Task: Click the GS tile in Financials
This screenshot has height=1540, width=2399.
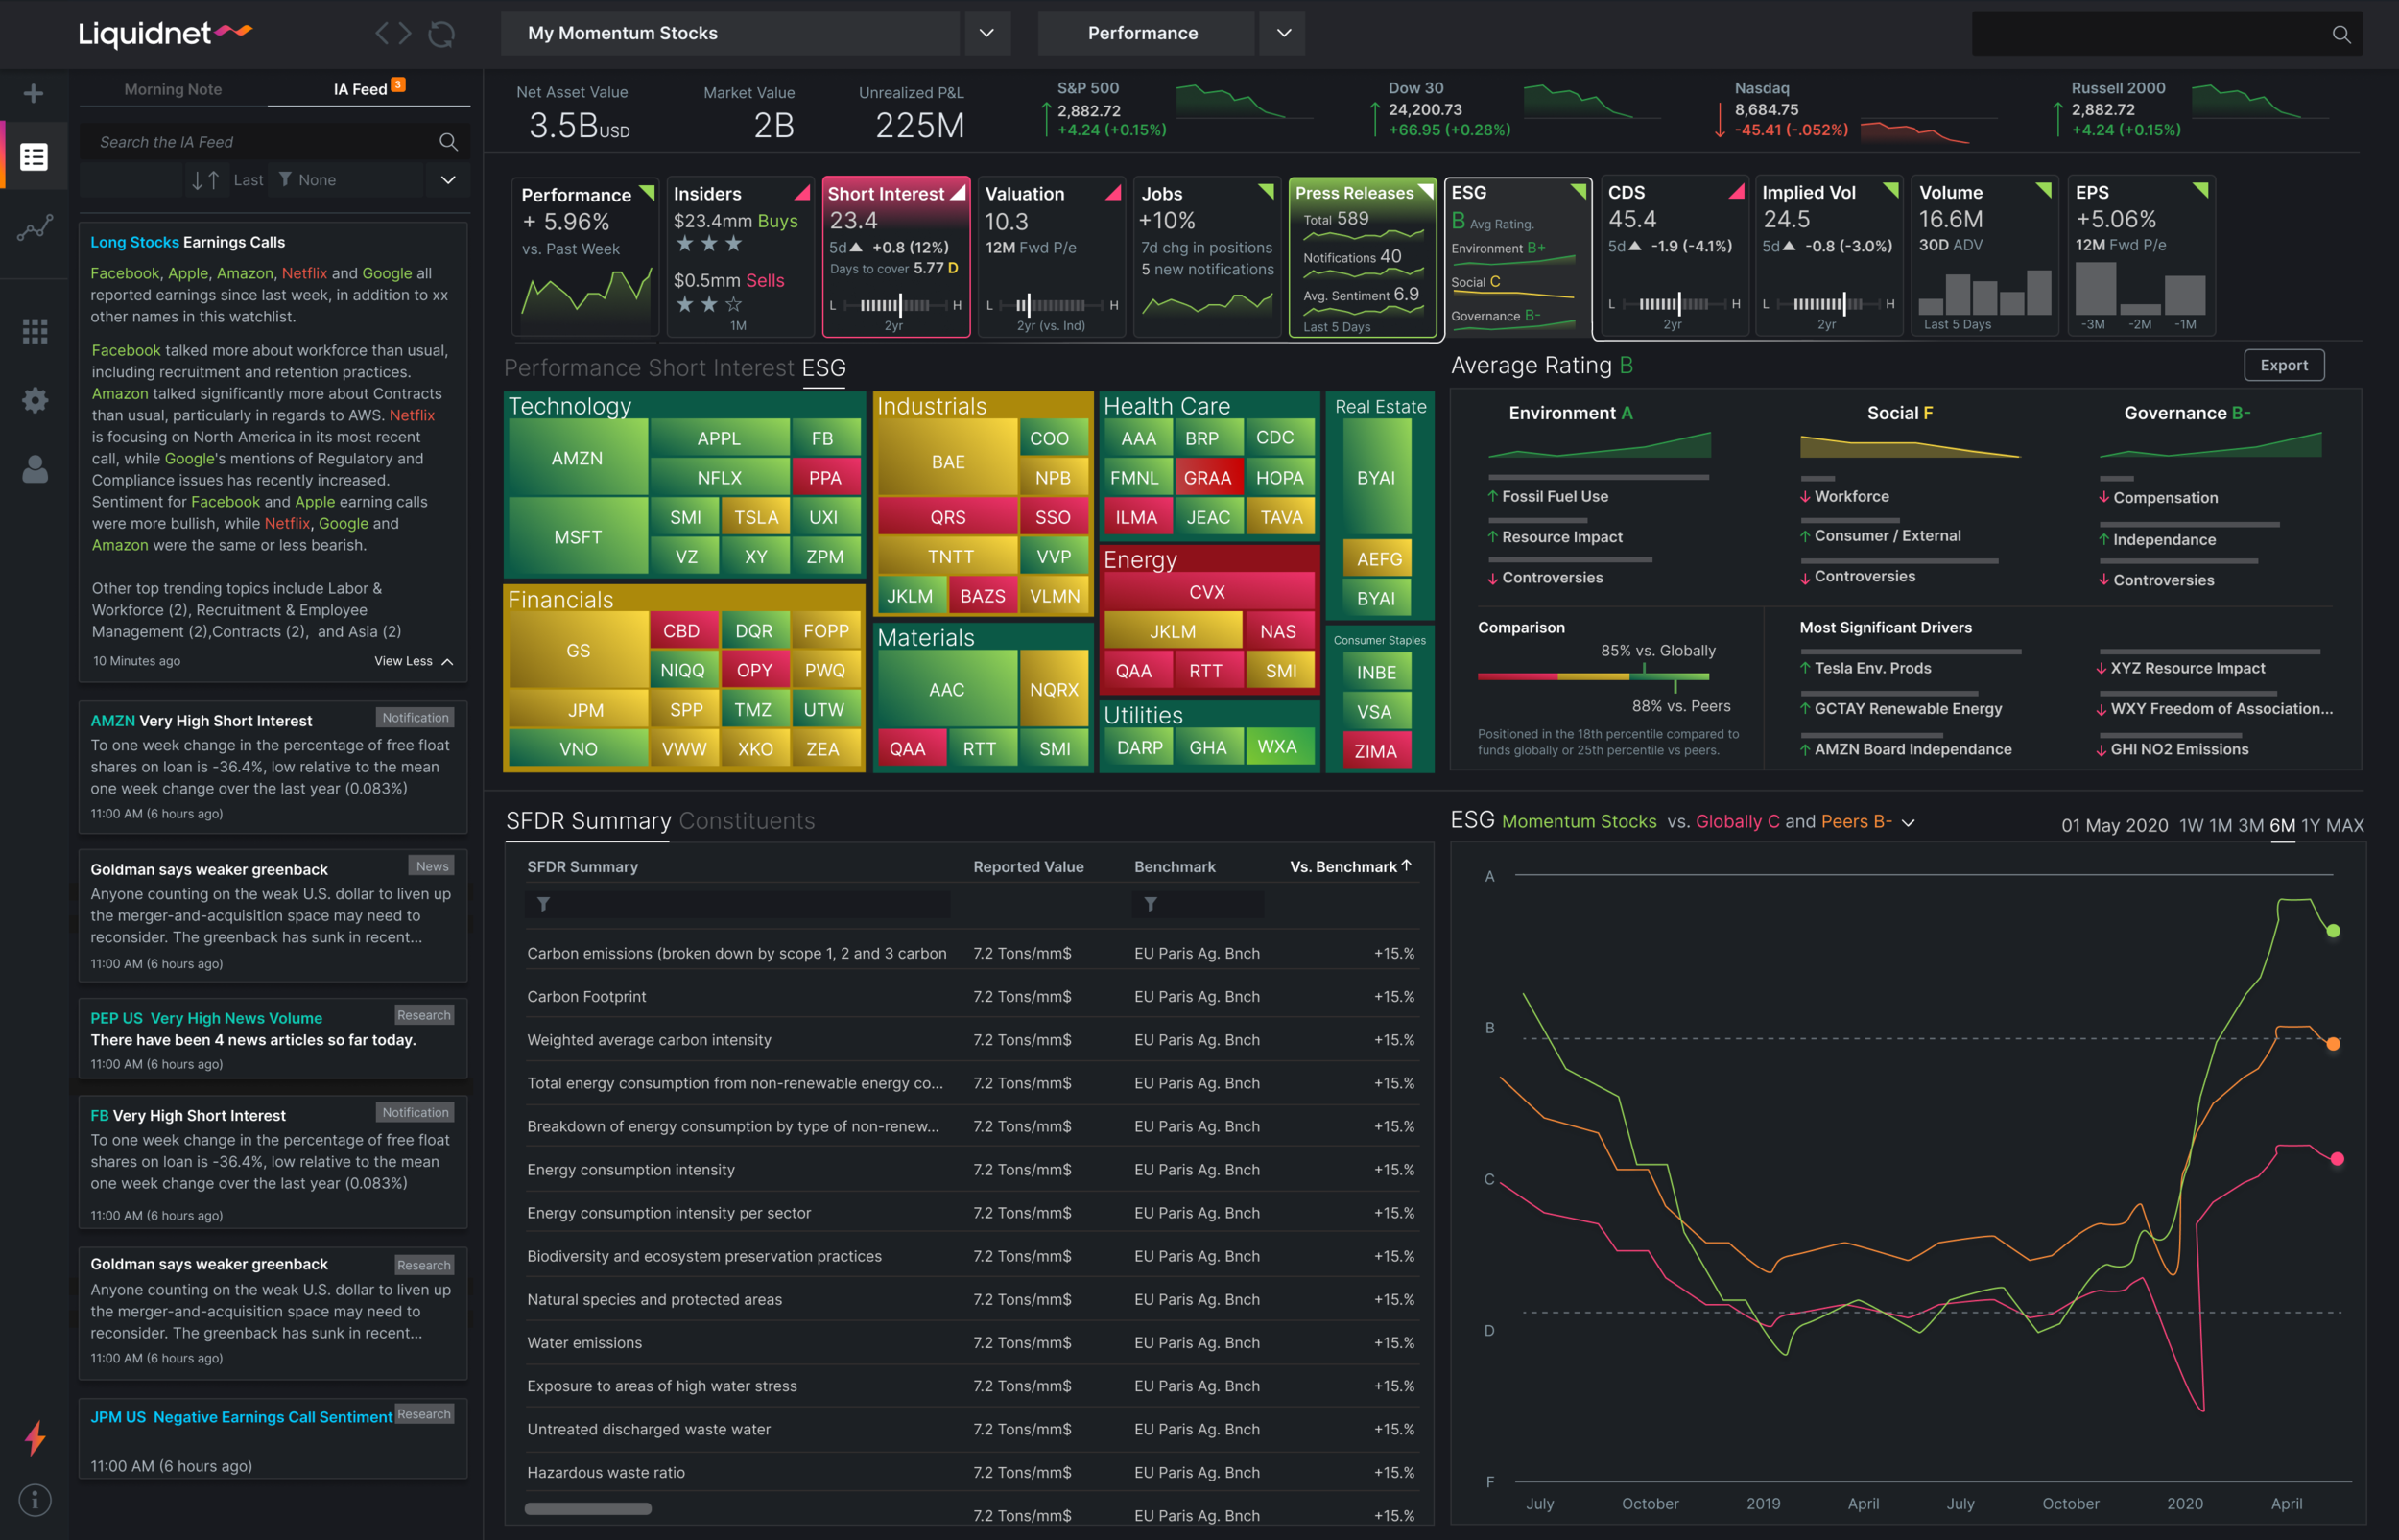Action: (x=578, y=650)
